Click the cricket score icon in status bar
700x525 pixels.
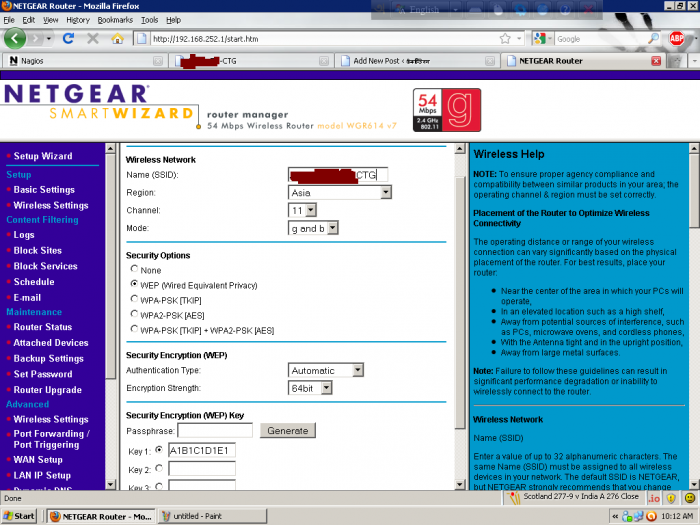pos(514,497)
